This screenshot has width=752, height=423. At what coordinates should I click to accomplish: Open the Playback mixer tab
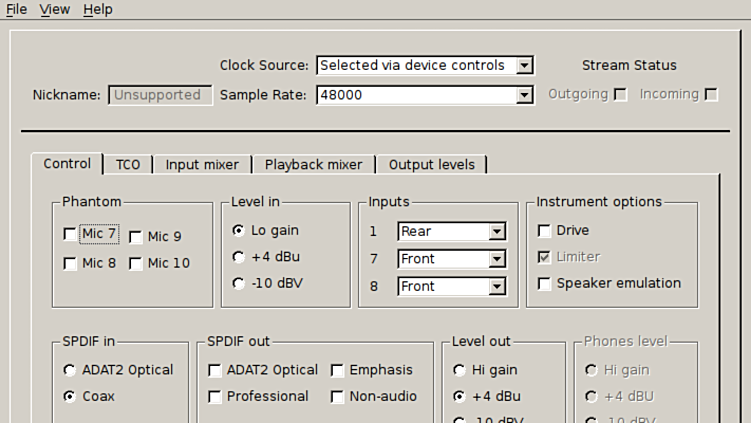click(313, 165)
